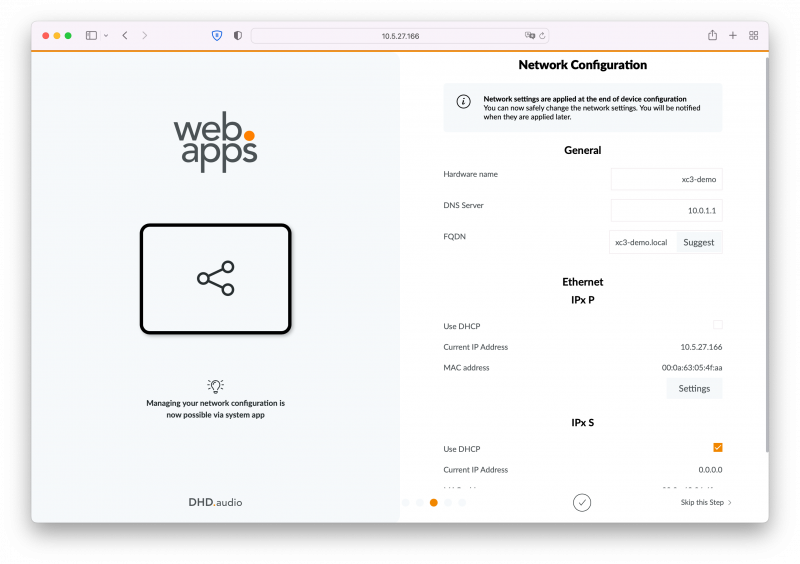Show the tab overview grid icon

(753, 35)
